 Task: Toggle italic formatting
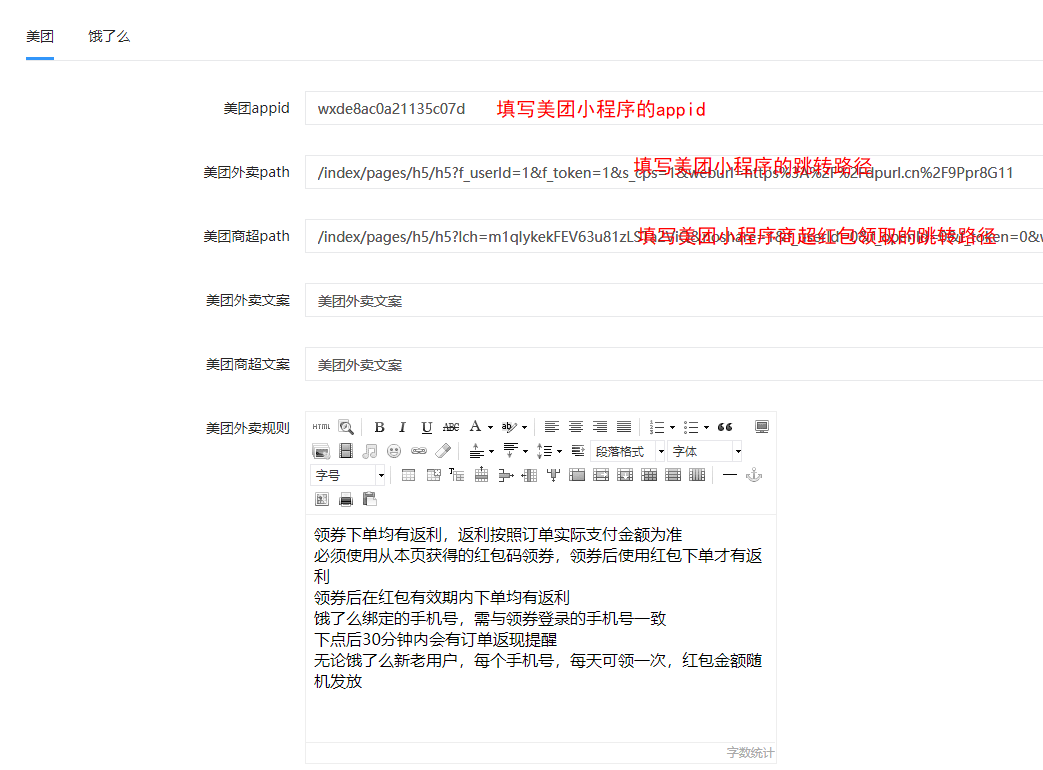[x=402, y=427]
